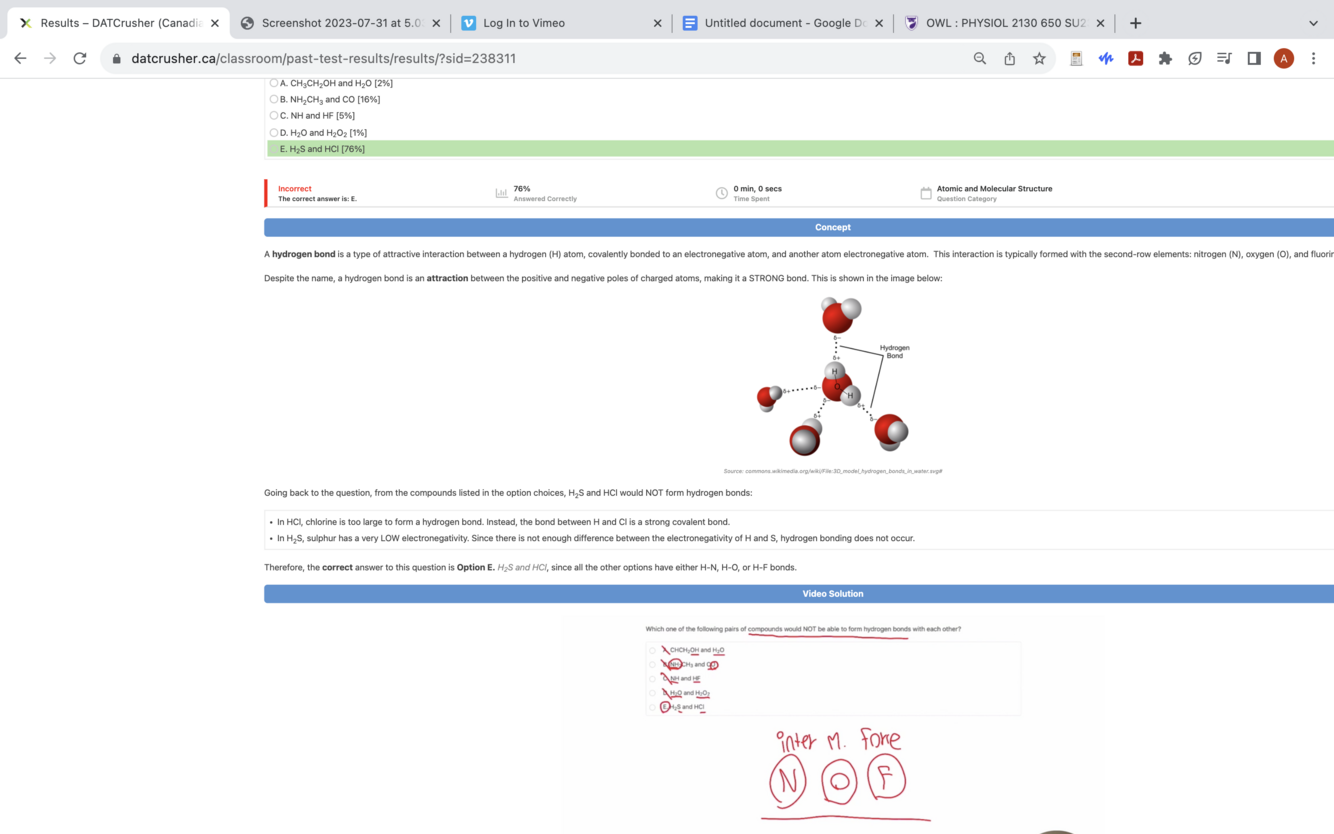The image size is (1334, 834).
Task: Switch to the Untitled document Google Docs tab
Action: tap(783, 23)
